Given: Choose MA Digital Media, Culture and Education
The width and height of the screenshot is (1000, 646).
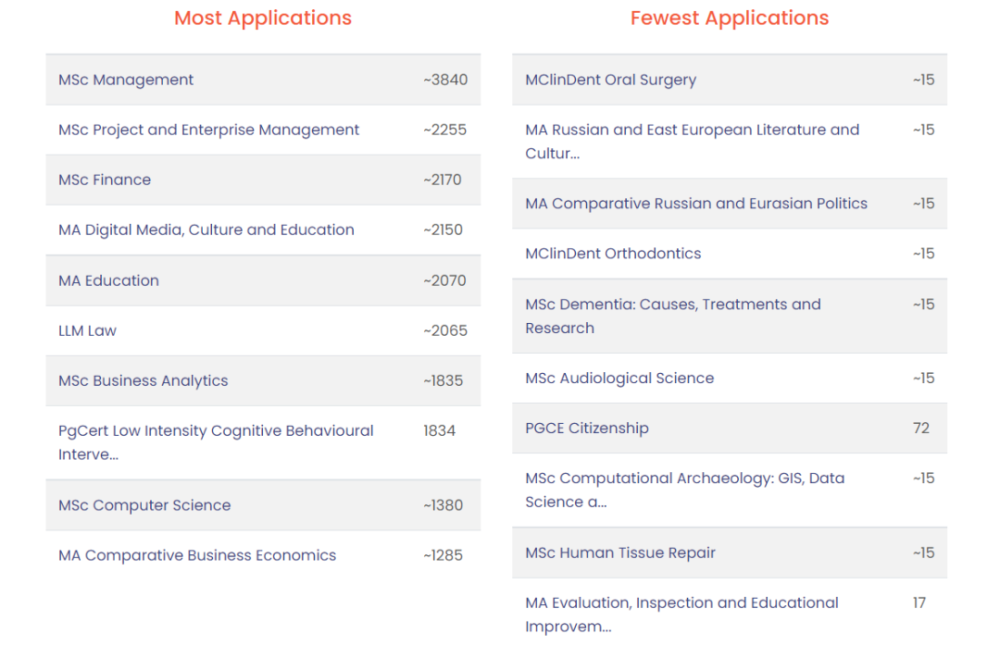Looking at the screenshot, I should click(206, 230).
